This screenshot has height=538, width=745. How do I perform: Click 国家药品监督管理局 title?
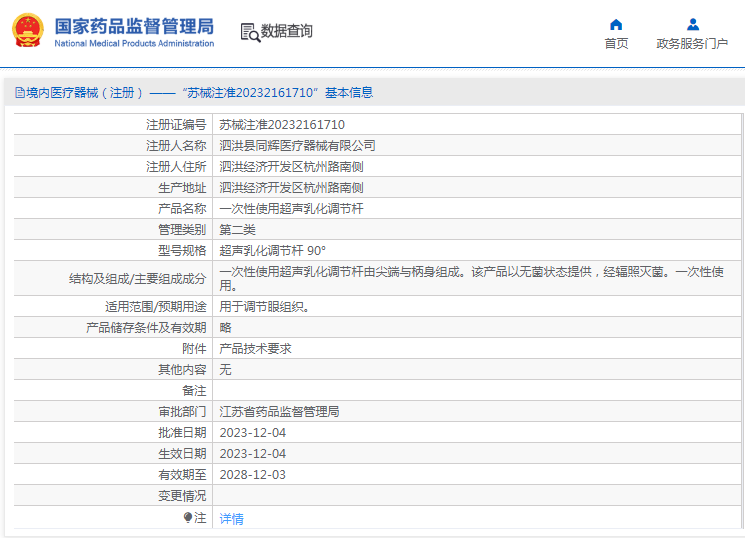coord(134,26)
